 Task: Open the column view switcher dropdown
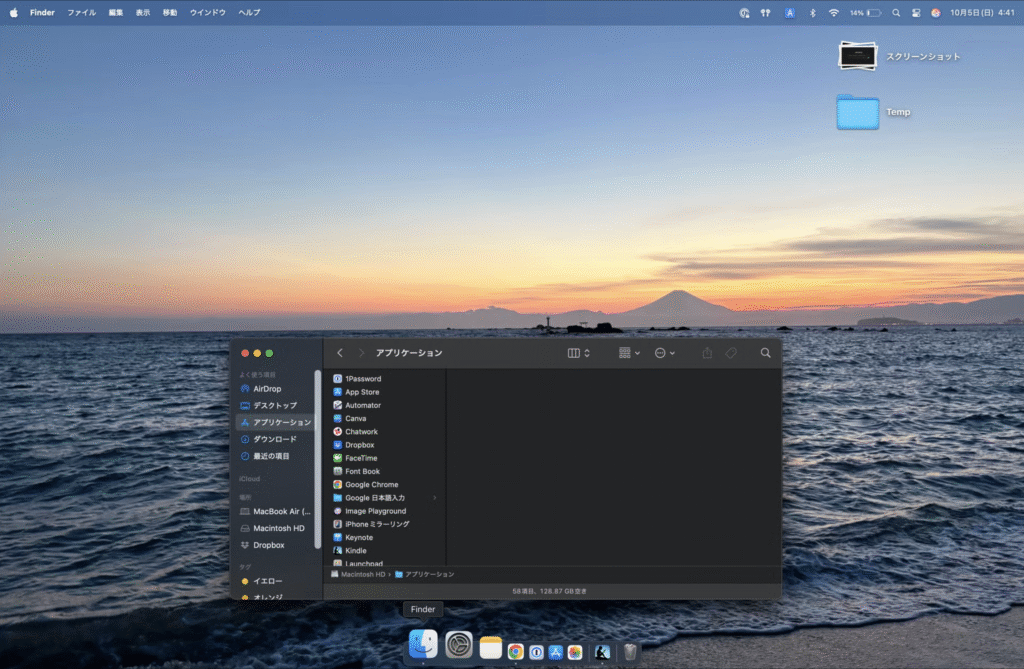tap(579, 353)
